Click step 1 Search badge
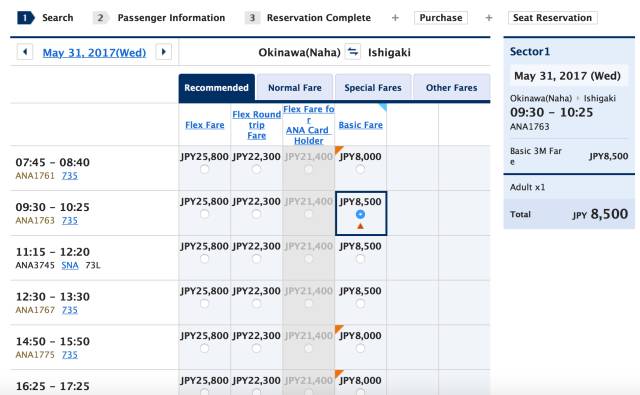The height and width of the screenshot is (395, 640). (x=25, y=18)
